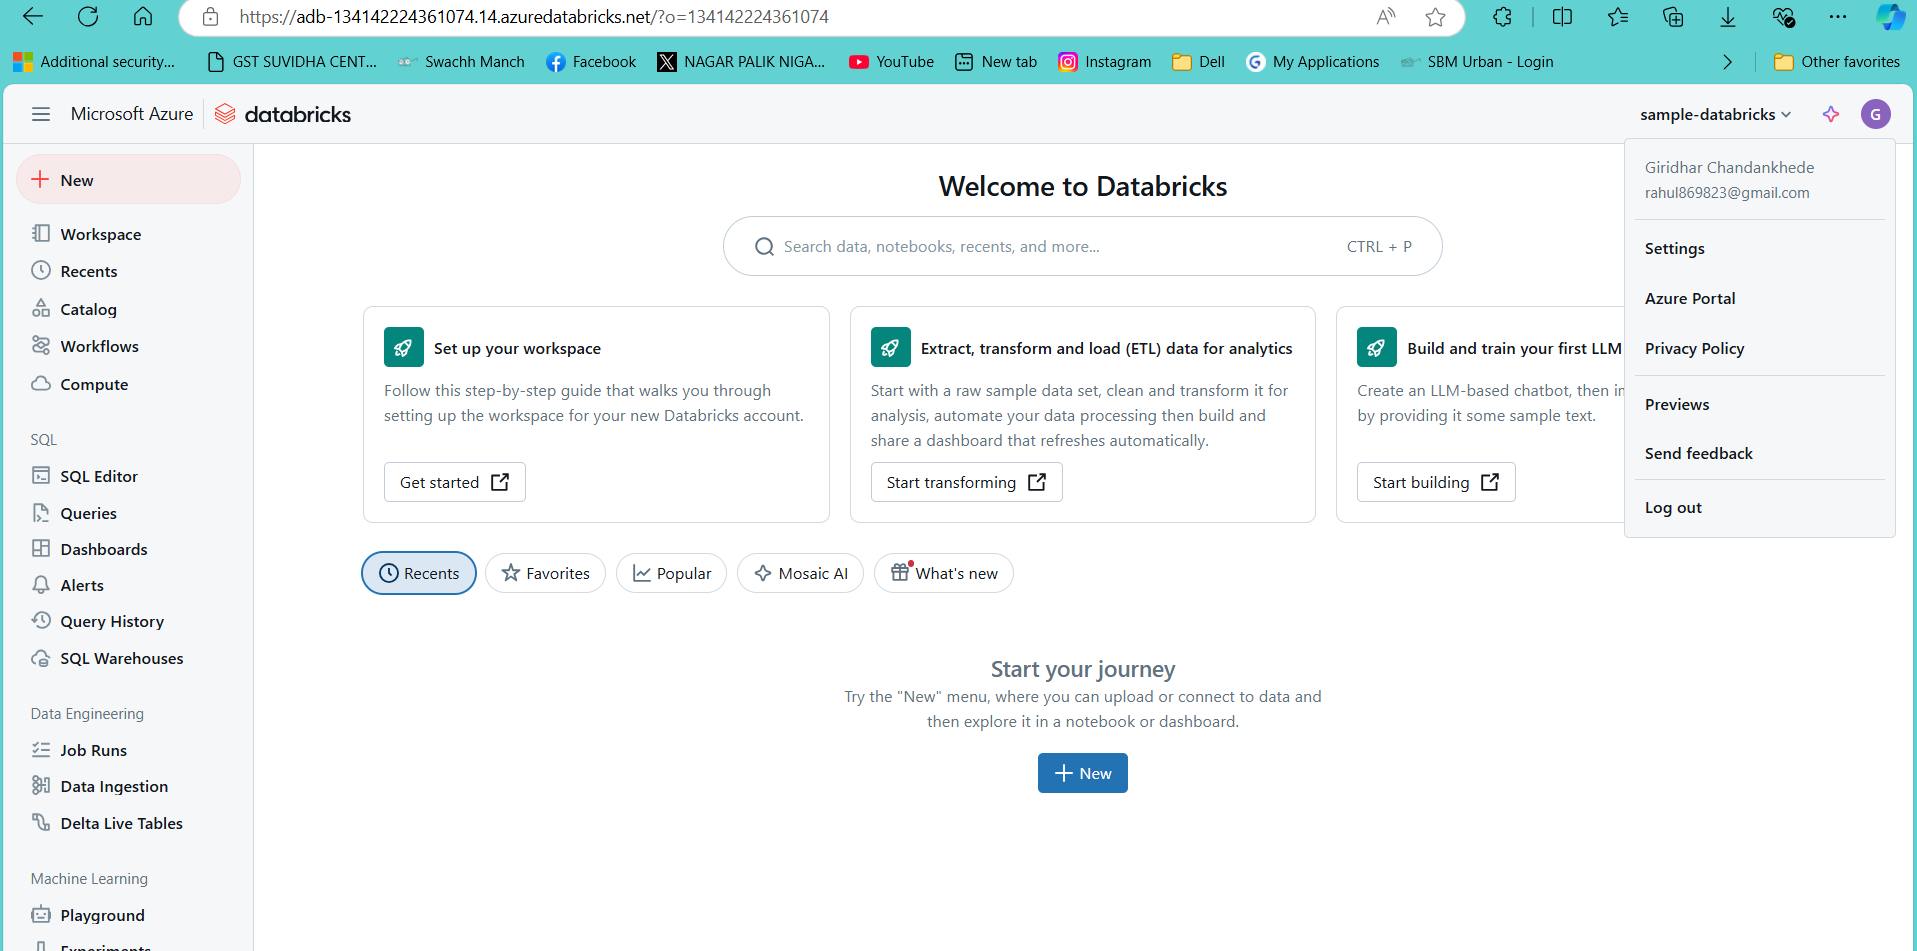This screenshot has height=951, width=1917.
Task: Select the What's new tab
Action: point(944,573)
